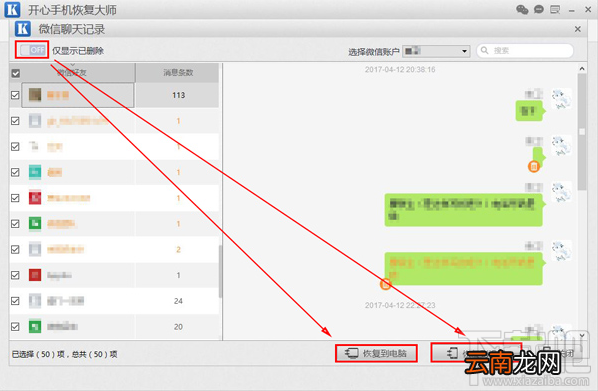This screenshot has height=391, width=598.
Task: Minimize the 开心手机恢复大师 main window
Action: pos(571,10)
